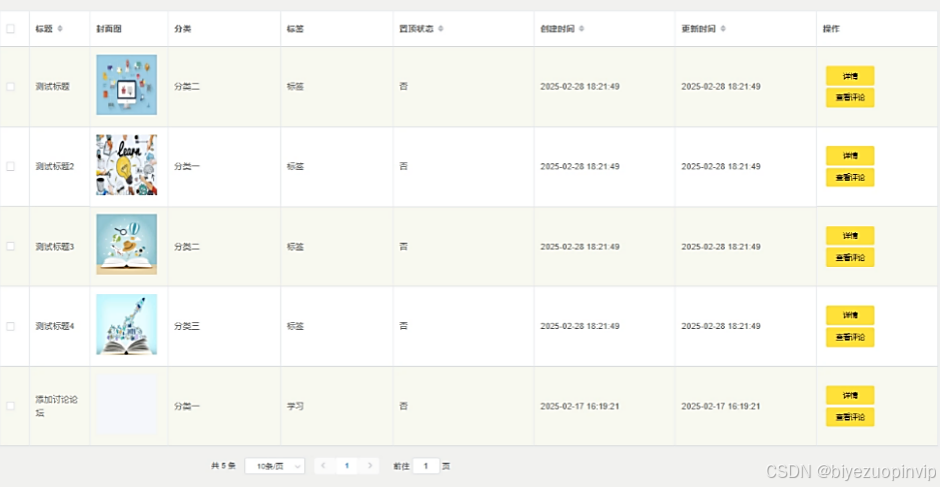Select the checkbox for row 测试标题2
The height and width of the screenshot is (487, 940).
tap(10, 166)
